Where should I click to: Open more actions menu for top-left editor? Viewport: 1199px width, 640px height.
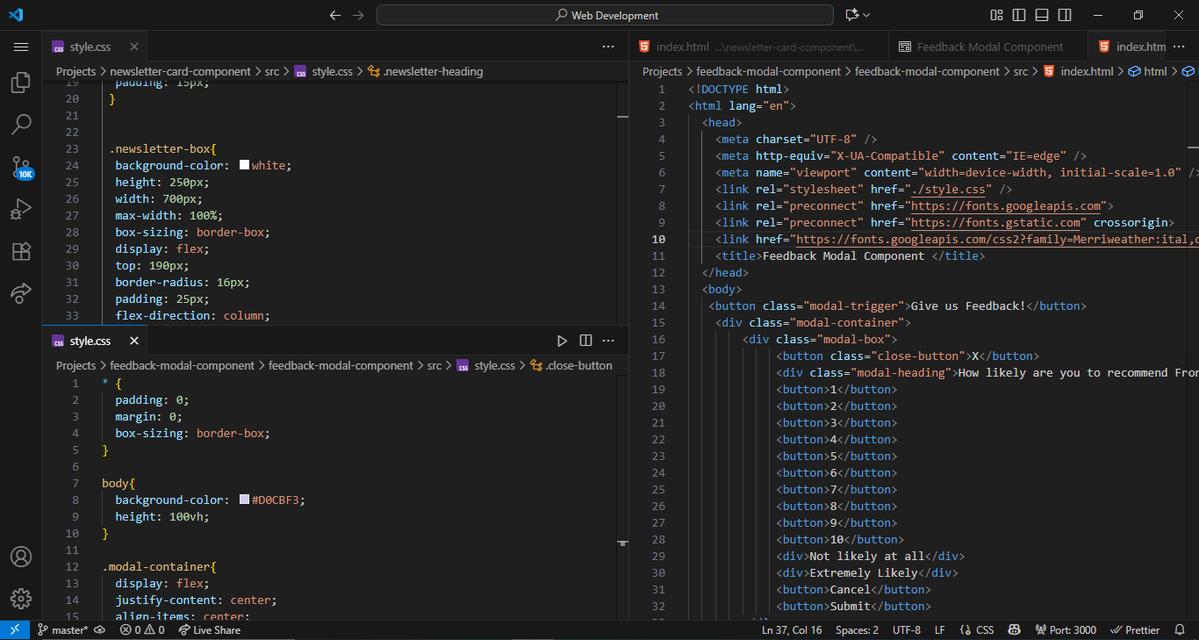click(x=608, y=47)
